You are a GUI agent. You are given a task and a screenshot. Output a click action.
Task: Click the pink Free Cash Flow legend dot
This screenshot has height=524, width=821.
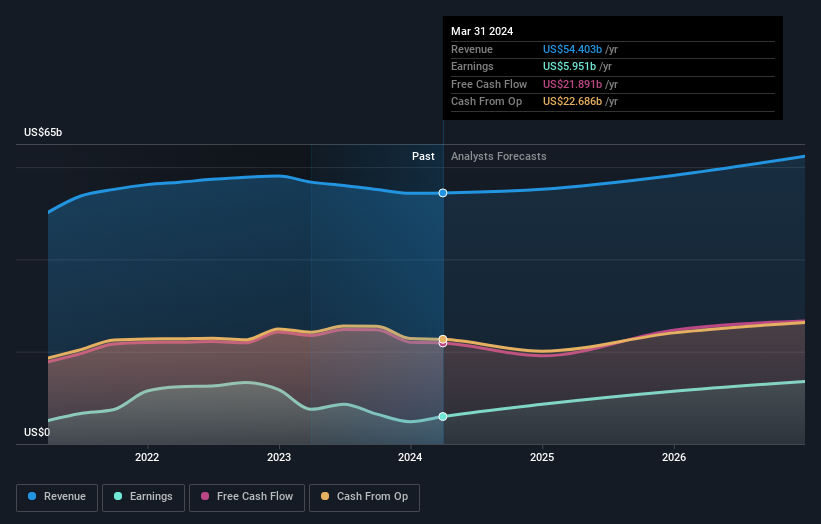coord(205,496)
